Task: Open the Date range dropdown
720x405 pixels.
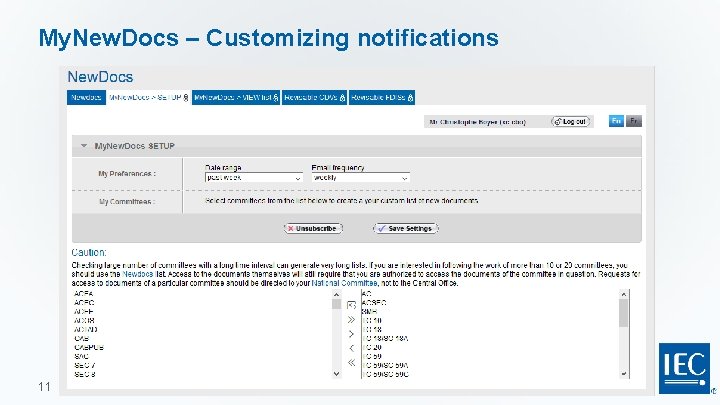Action: 253,178
